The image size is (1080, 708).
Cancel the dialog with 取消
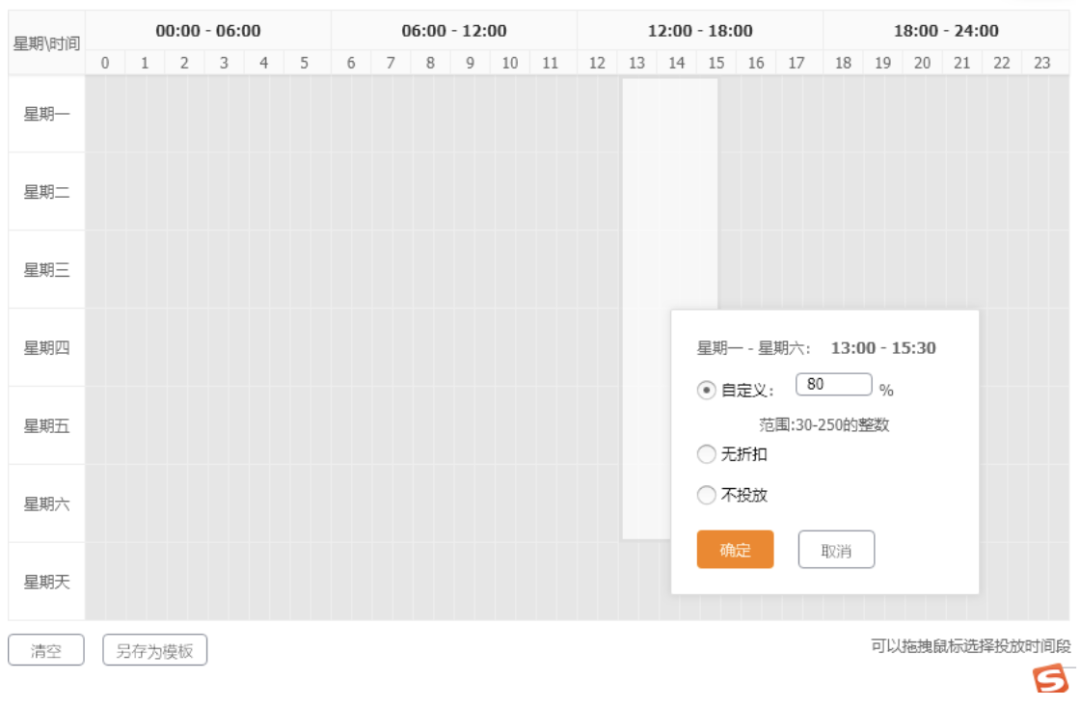tap(836, 549)
